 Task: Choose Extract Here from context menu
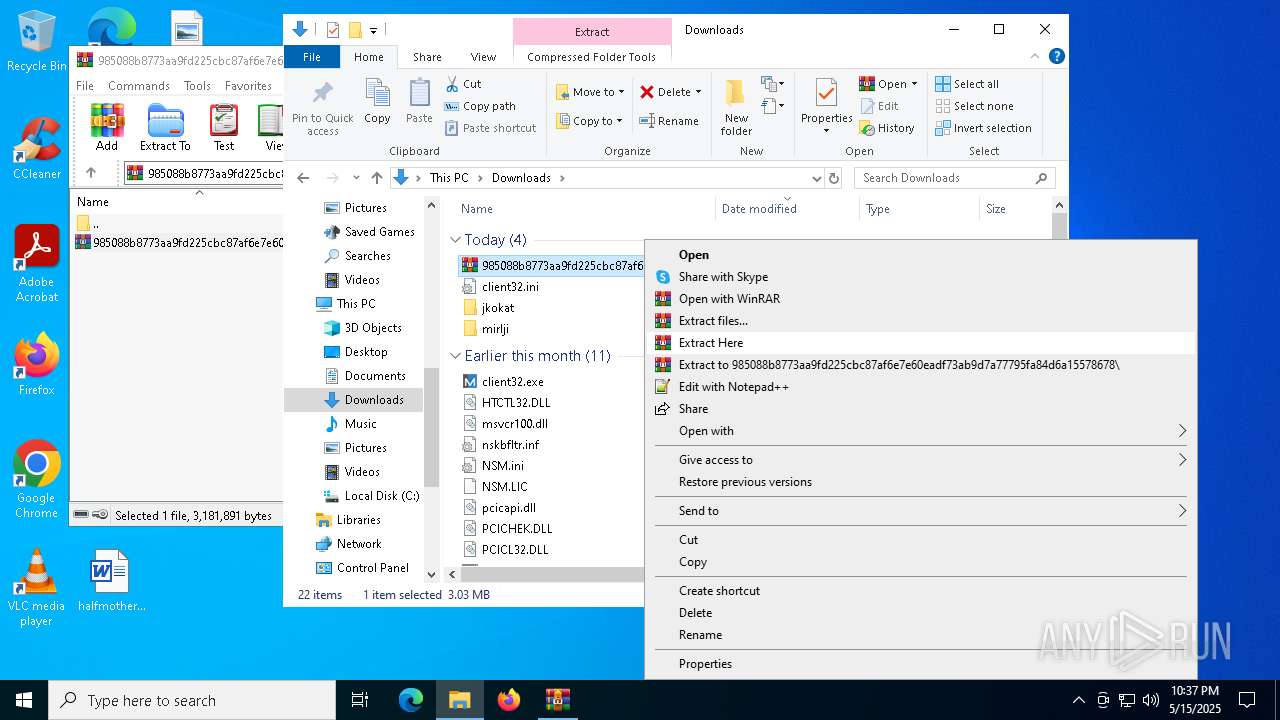pos(920,343)
